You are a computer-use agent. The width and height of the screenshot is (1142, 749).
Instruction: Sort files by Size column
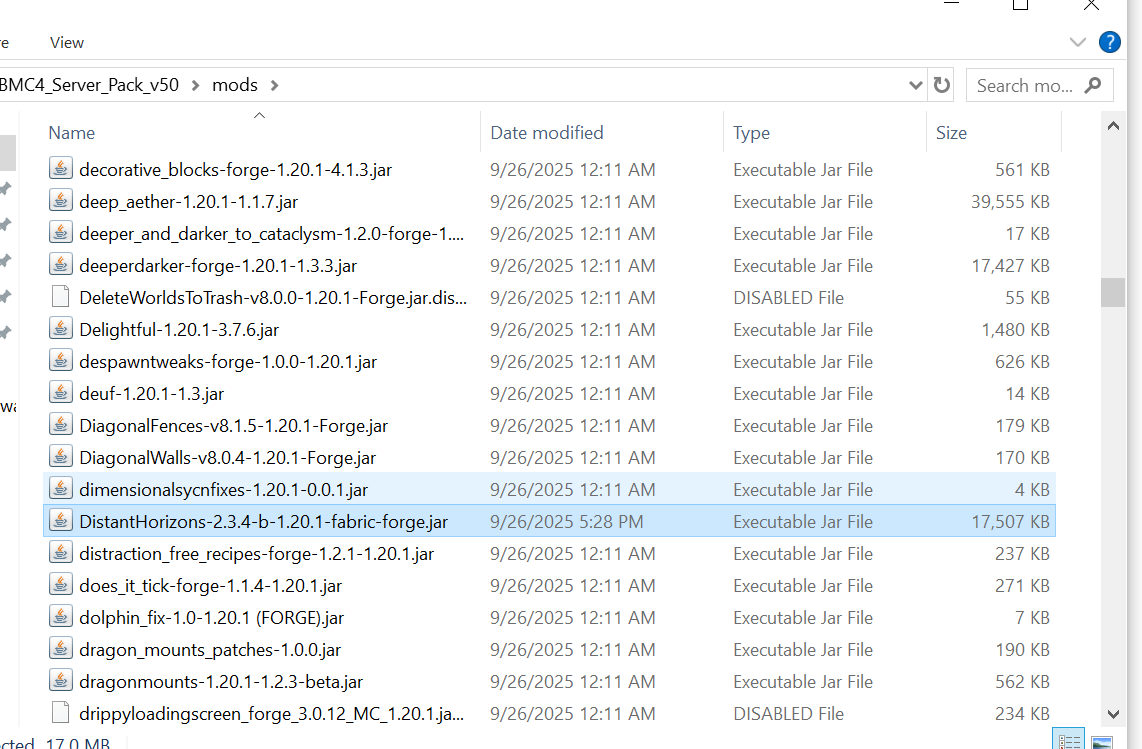951,133
